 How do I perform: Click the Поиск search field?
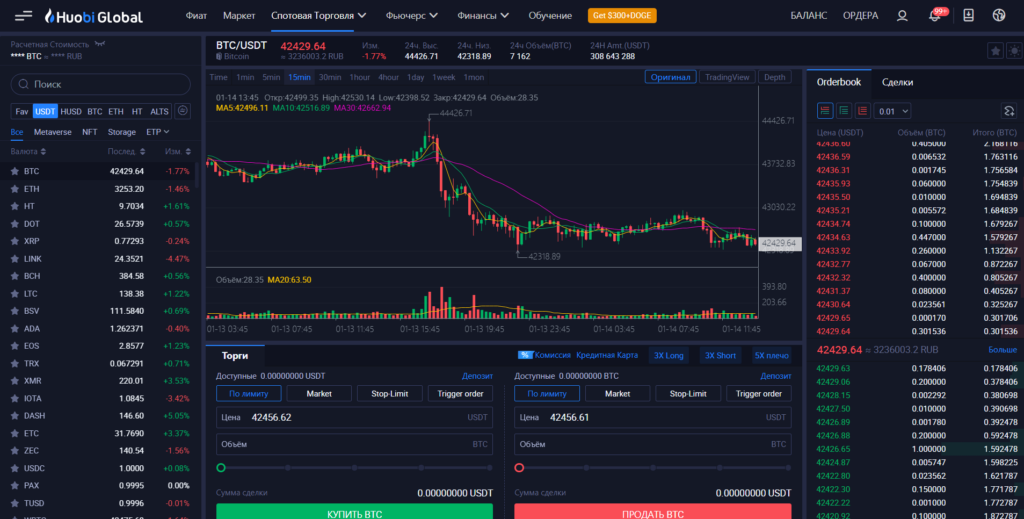tap(101, 84)
